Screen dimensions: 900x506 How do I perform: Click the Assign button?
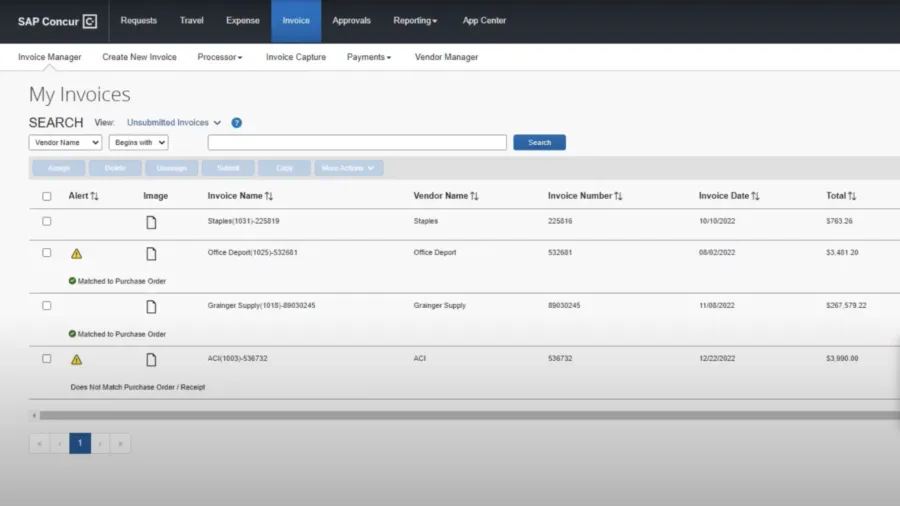[59, 168]
